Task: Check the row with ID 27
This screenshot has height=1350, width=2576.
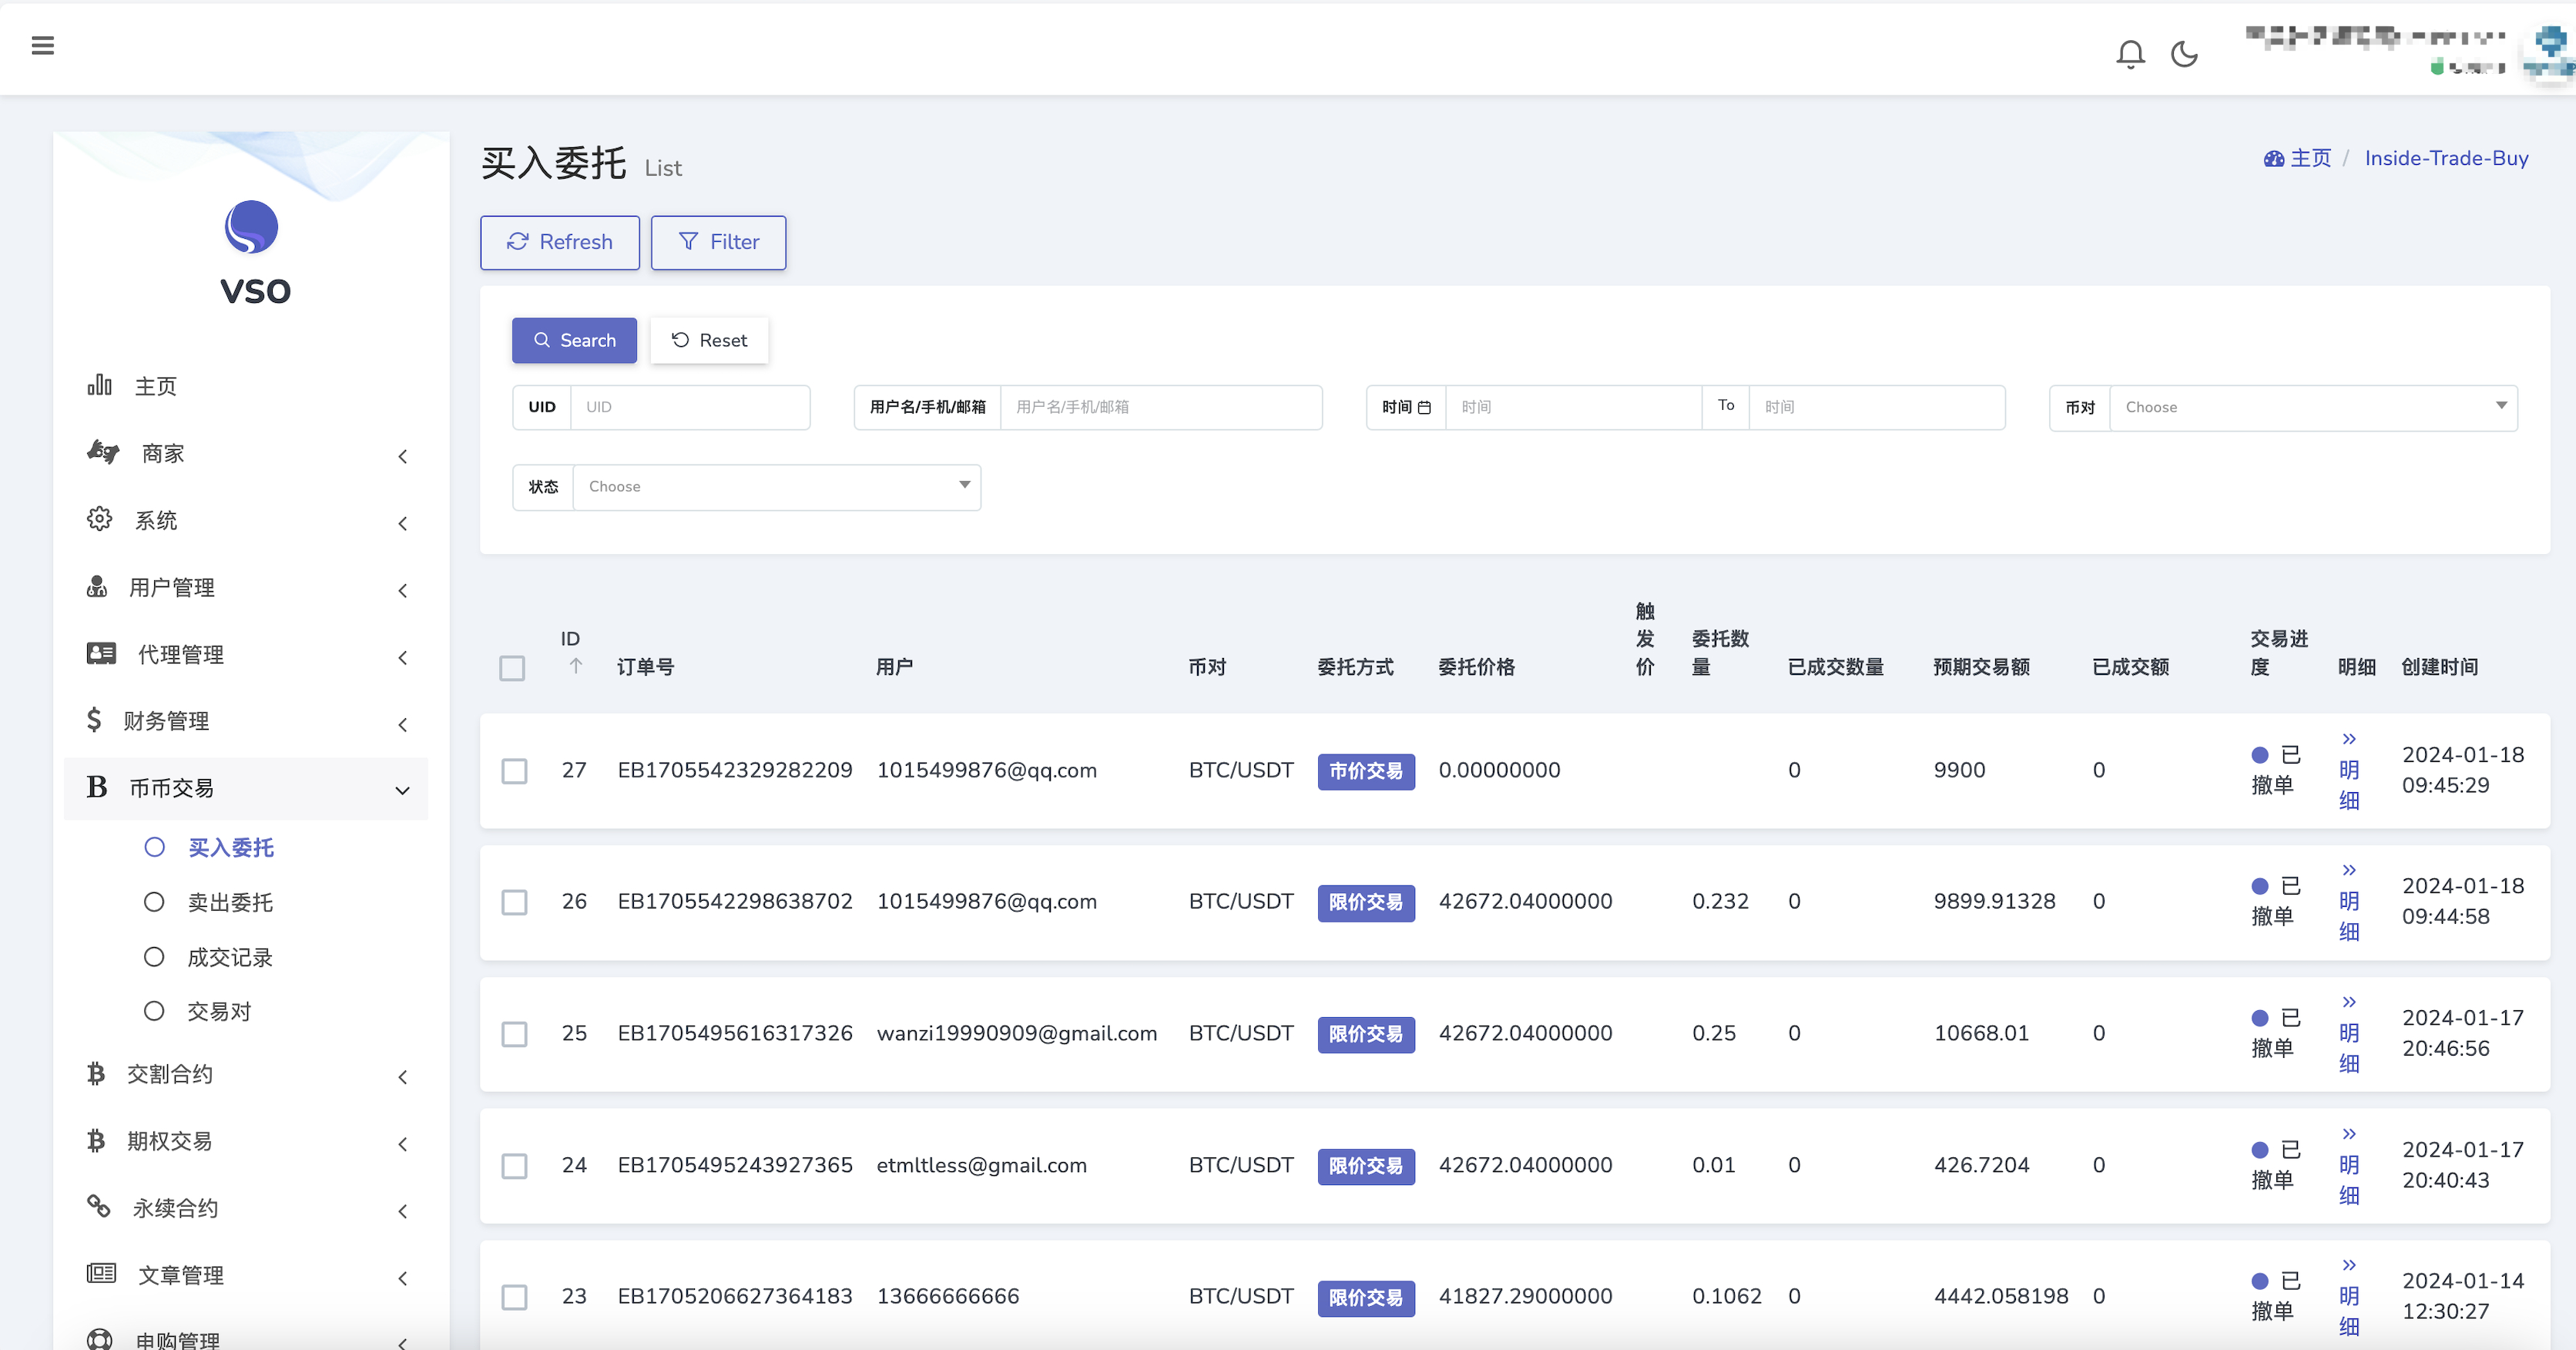Action: click(514, 771)
